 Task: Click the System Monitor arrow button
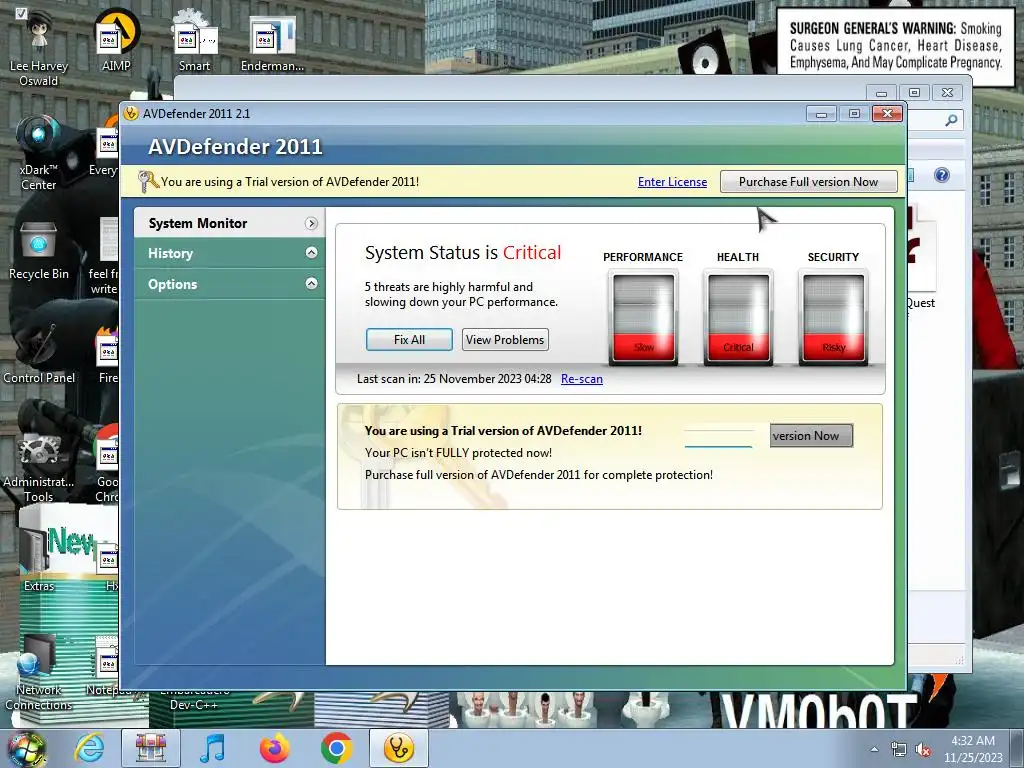tap(312, 223)
